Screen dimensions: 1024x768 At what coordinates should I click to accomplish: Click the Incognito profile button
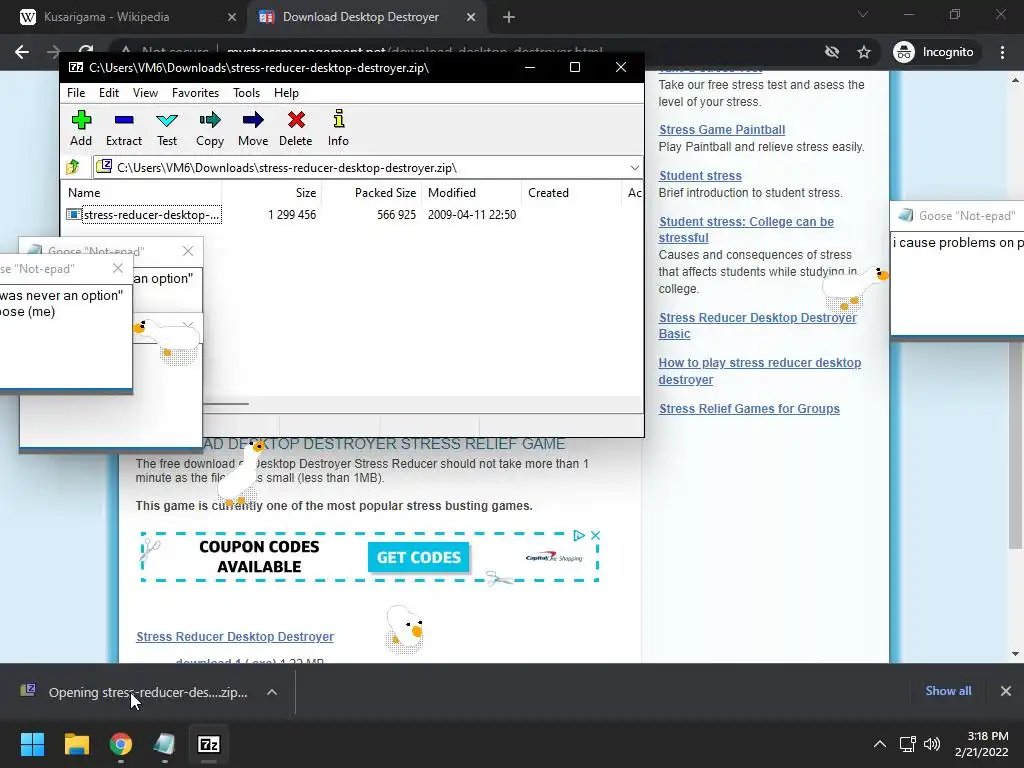point(934,52)
